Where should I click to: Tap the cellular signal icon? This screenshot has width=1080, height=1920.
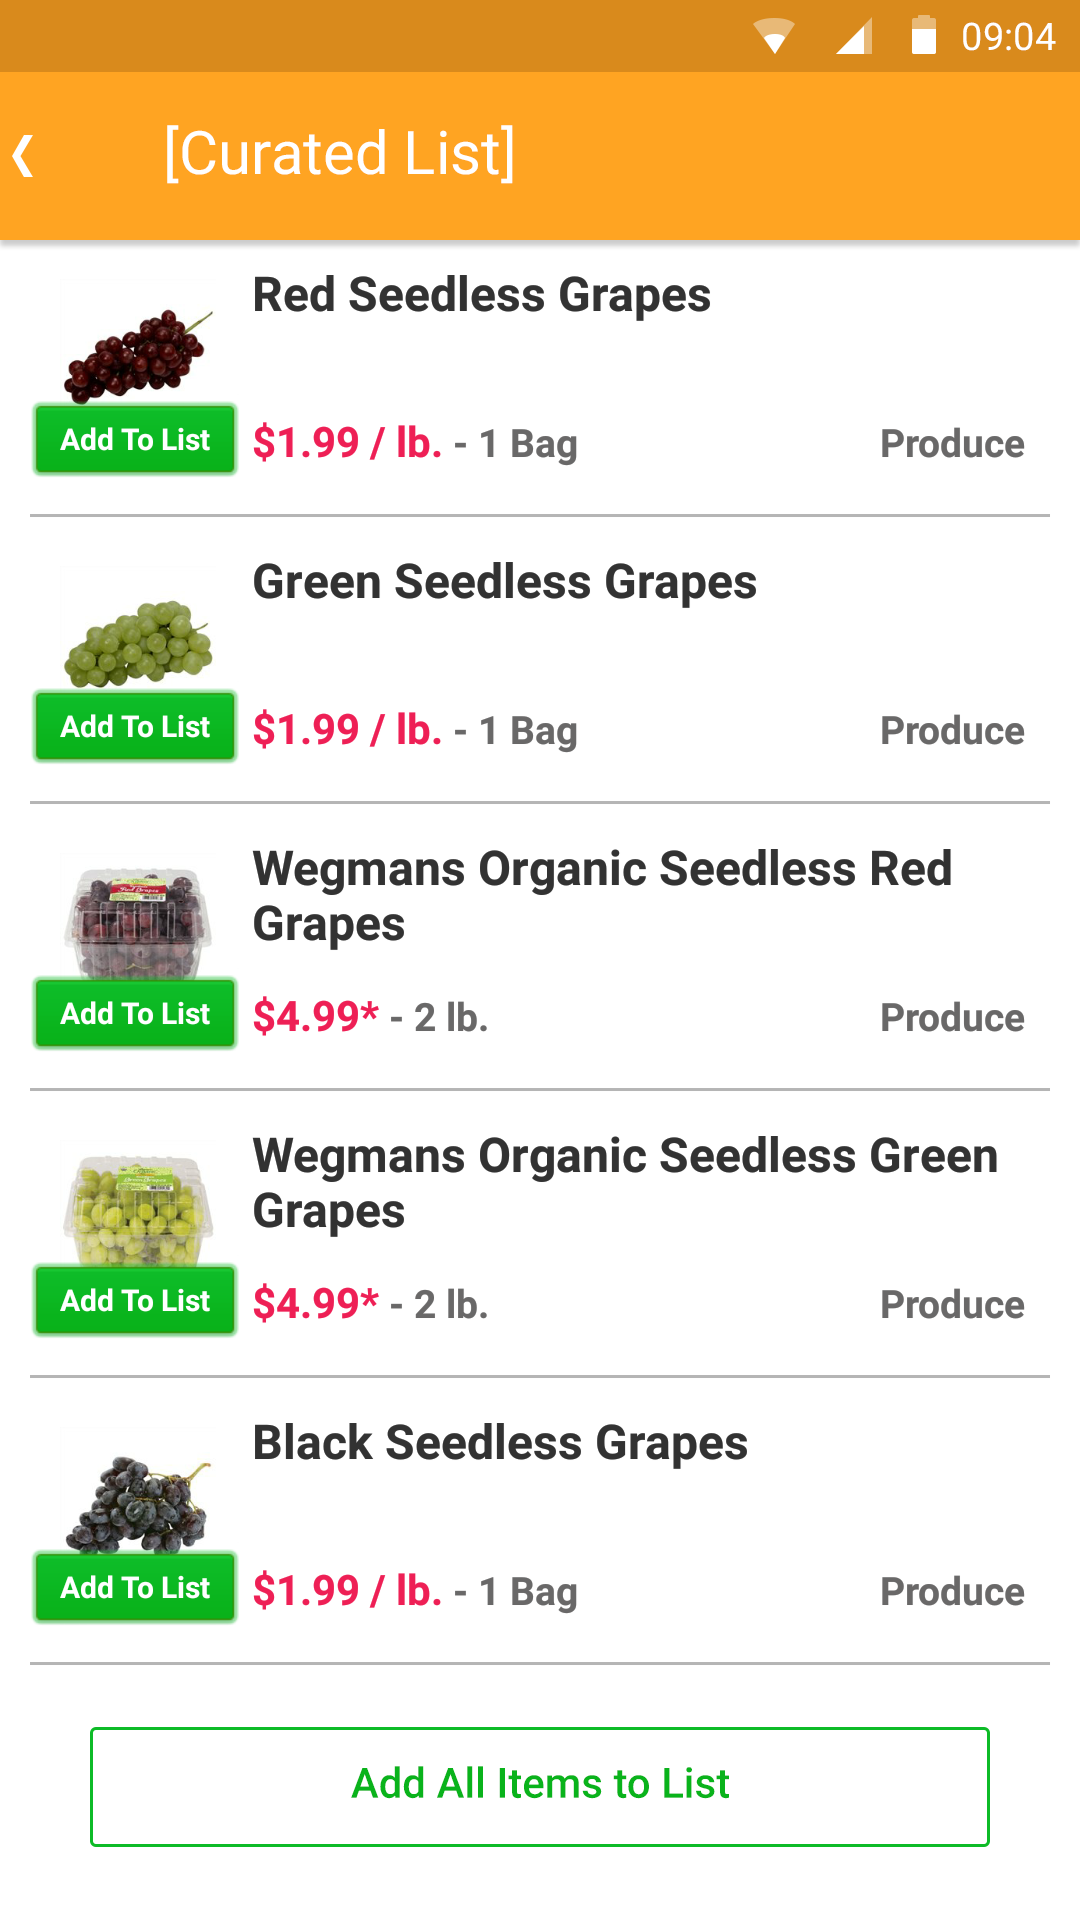click(853, 36)
